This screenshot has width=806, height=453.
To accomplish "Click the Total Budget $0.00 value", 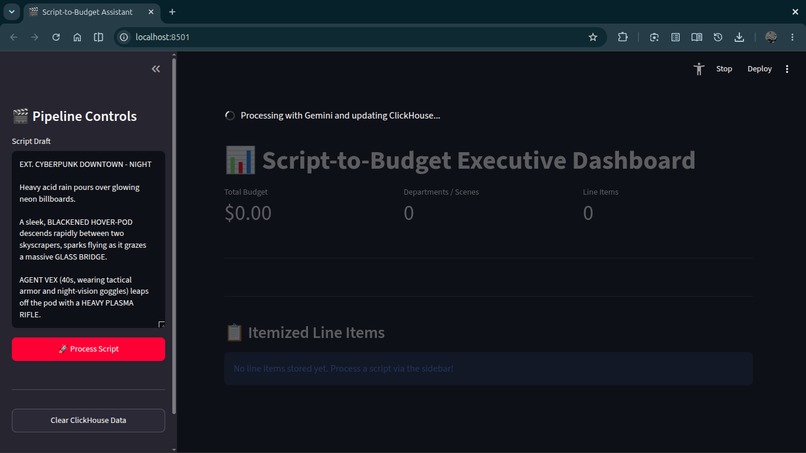I will pyautogui.click(x=248, y=213).
